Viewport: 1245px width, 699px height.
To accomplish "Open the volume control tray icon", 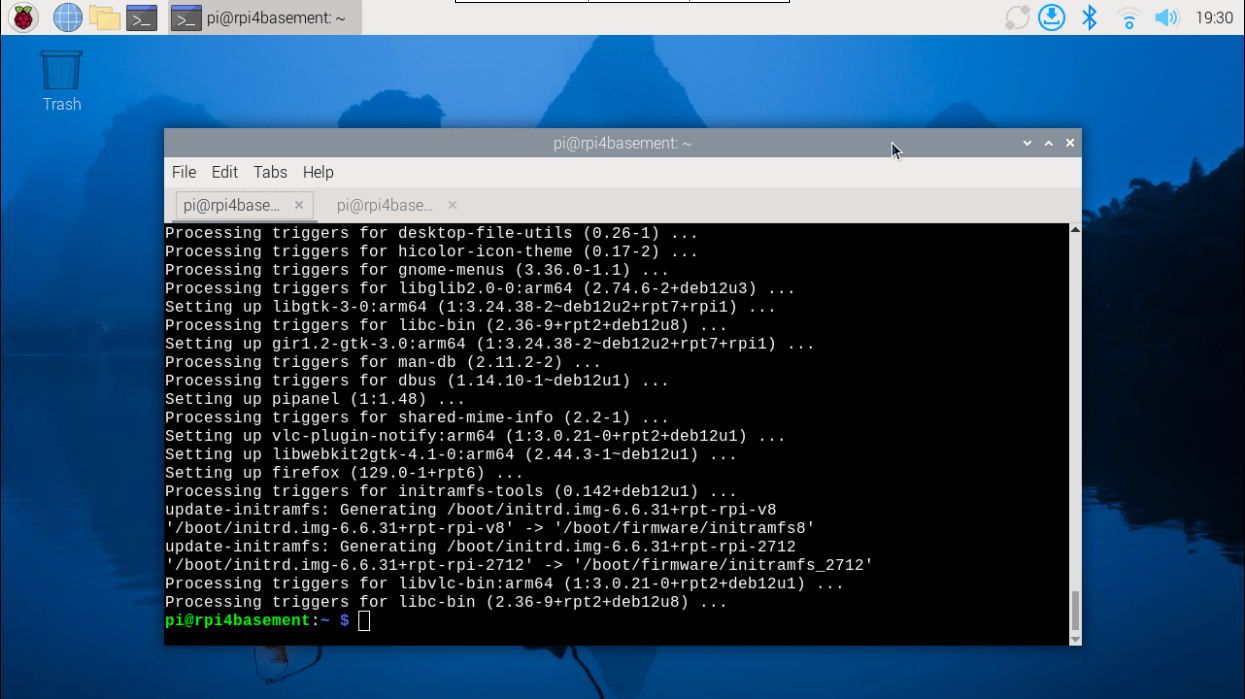I will pyautogui.click(x=1166, y=17).
